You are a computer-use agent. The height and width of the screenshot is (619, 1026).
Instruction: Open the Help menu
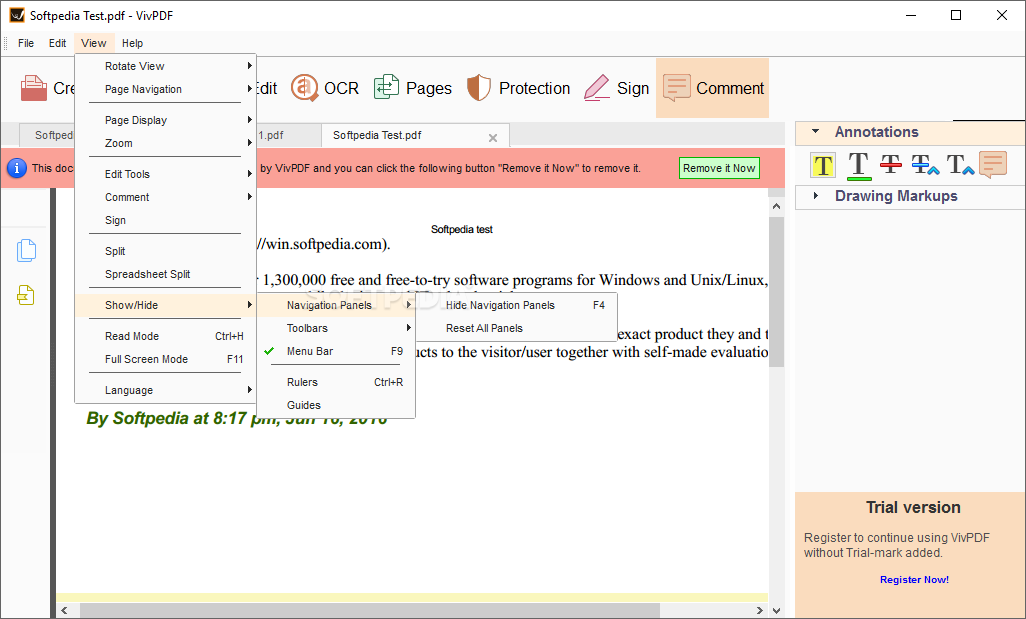[132, 43]
